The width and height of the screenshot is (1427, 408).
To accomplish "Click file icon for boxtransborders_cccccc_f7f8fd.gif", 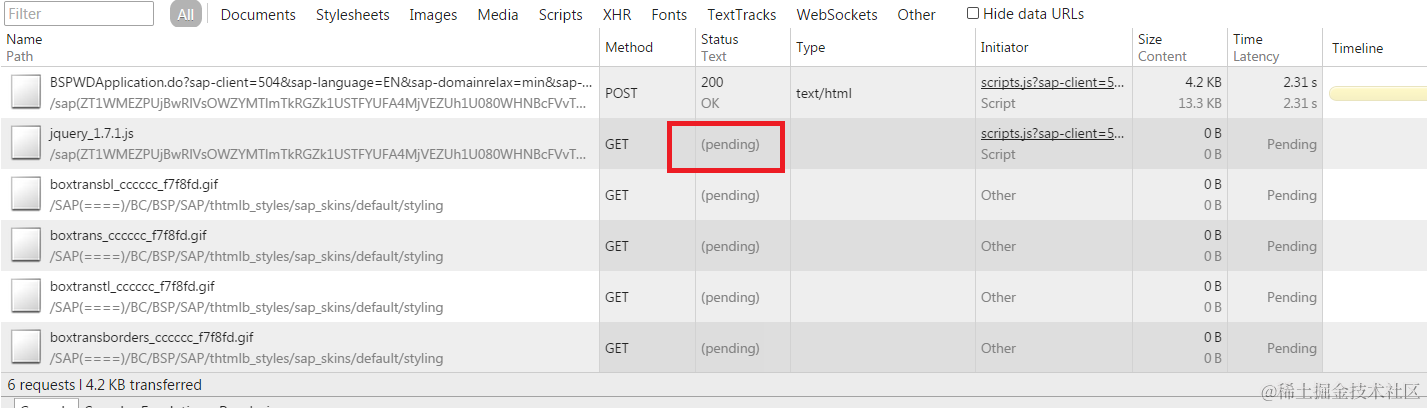I will 25,348.
